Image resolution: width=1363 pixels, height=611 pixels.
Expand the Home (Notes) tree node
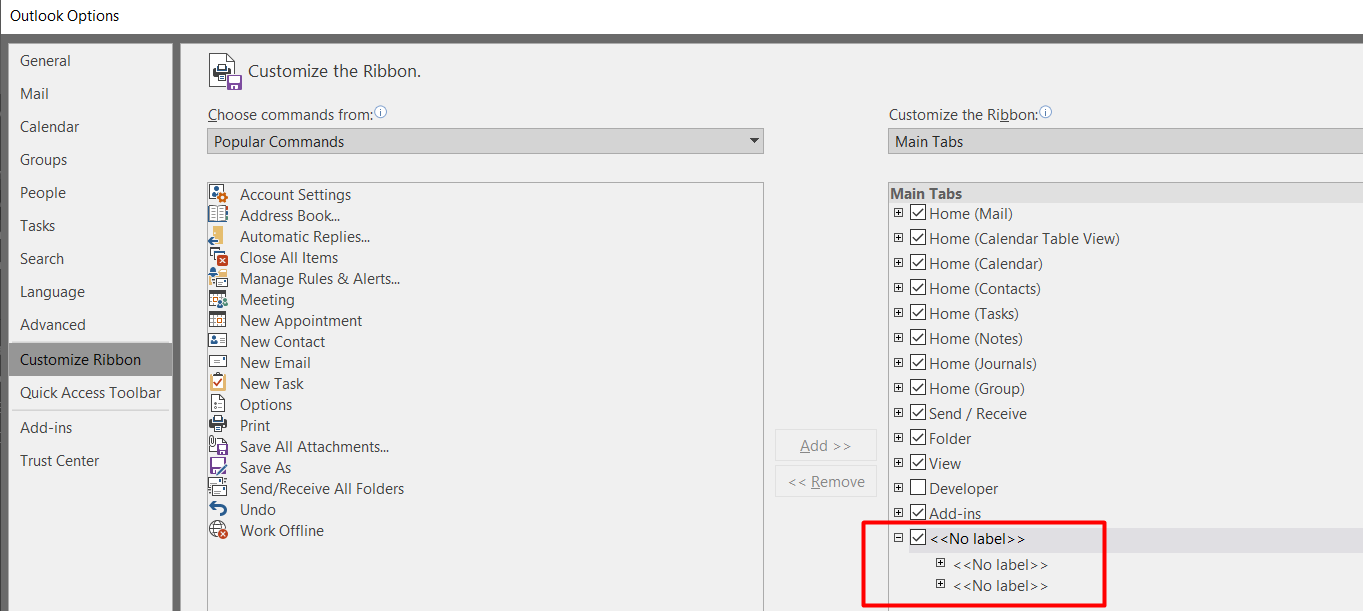[898, 337]
